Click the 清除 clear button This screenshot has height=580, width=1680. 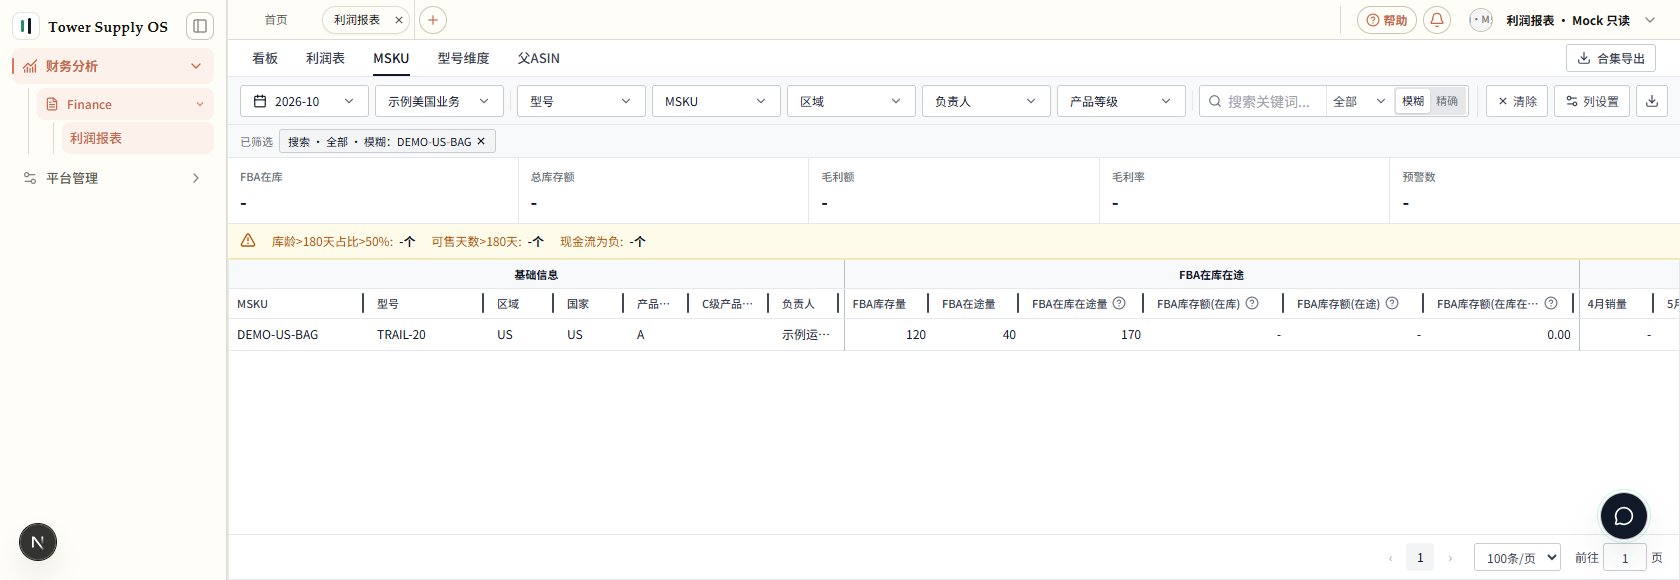1517,101
